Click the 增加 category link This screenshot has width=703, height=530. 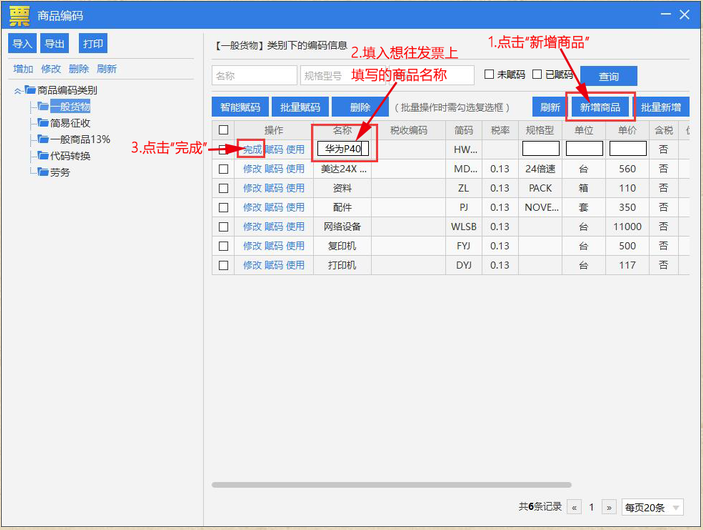(x=23, y=69)
